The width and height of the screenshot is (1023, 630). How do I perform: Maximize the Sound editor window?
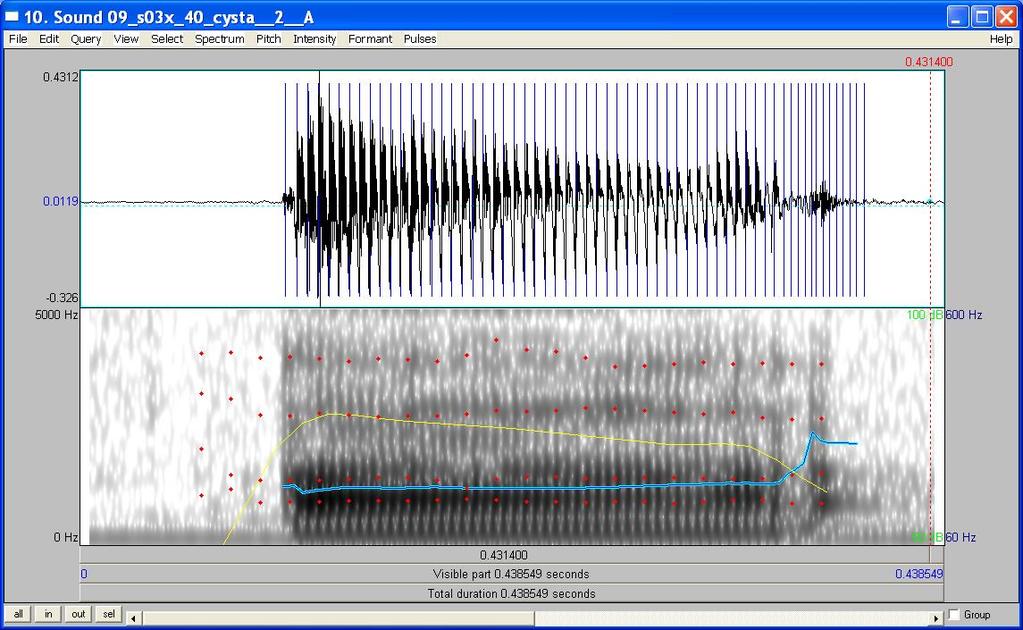pos(982,17)
